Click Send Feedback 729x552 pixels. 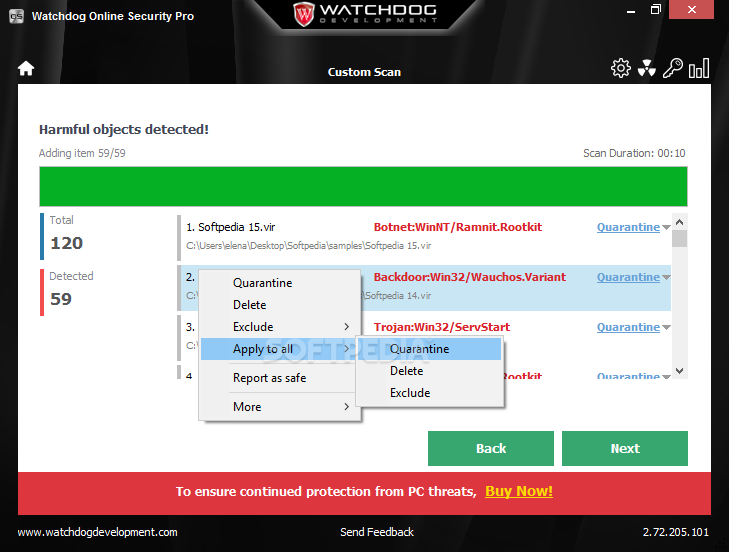click(377, 532)
